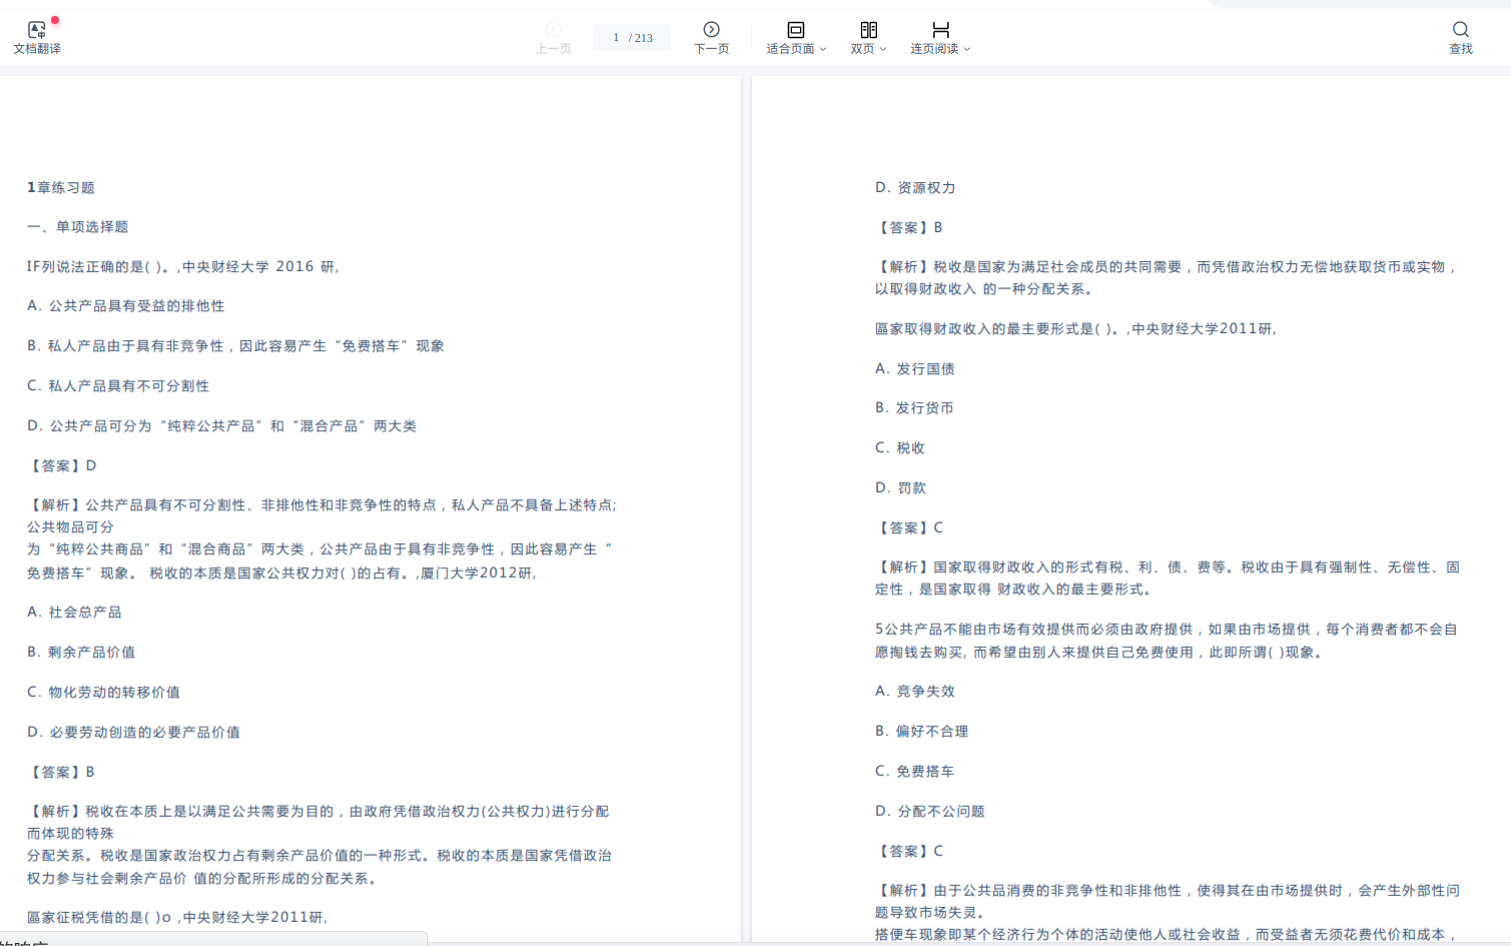Expand the 双页 dropdown chevron

pyautogui.click(x=883, y=49)
